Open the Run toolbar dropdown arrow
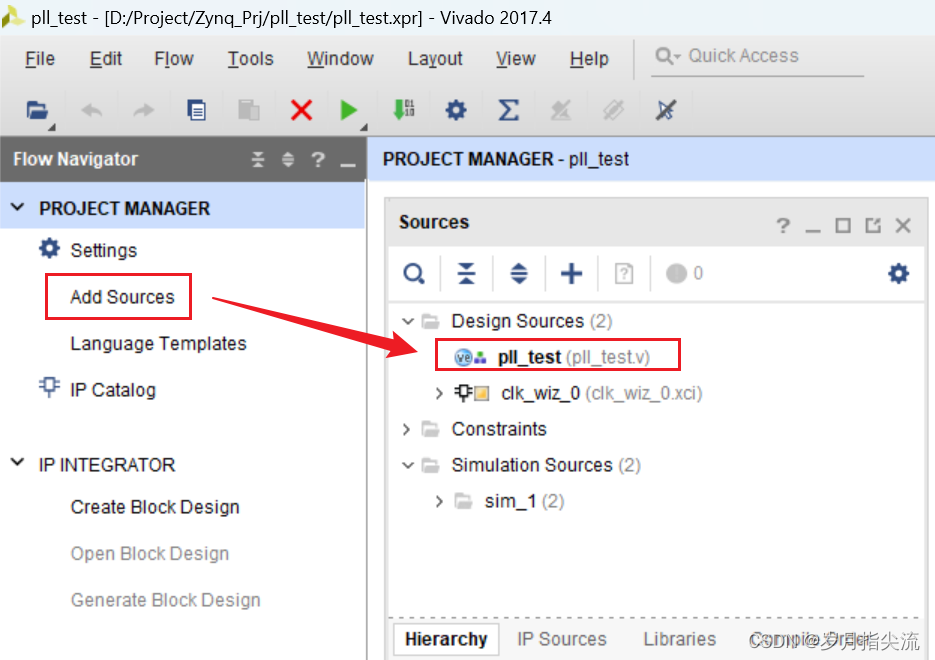 coord(364,127)
